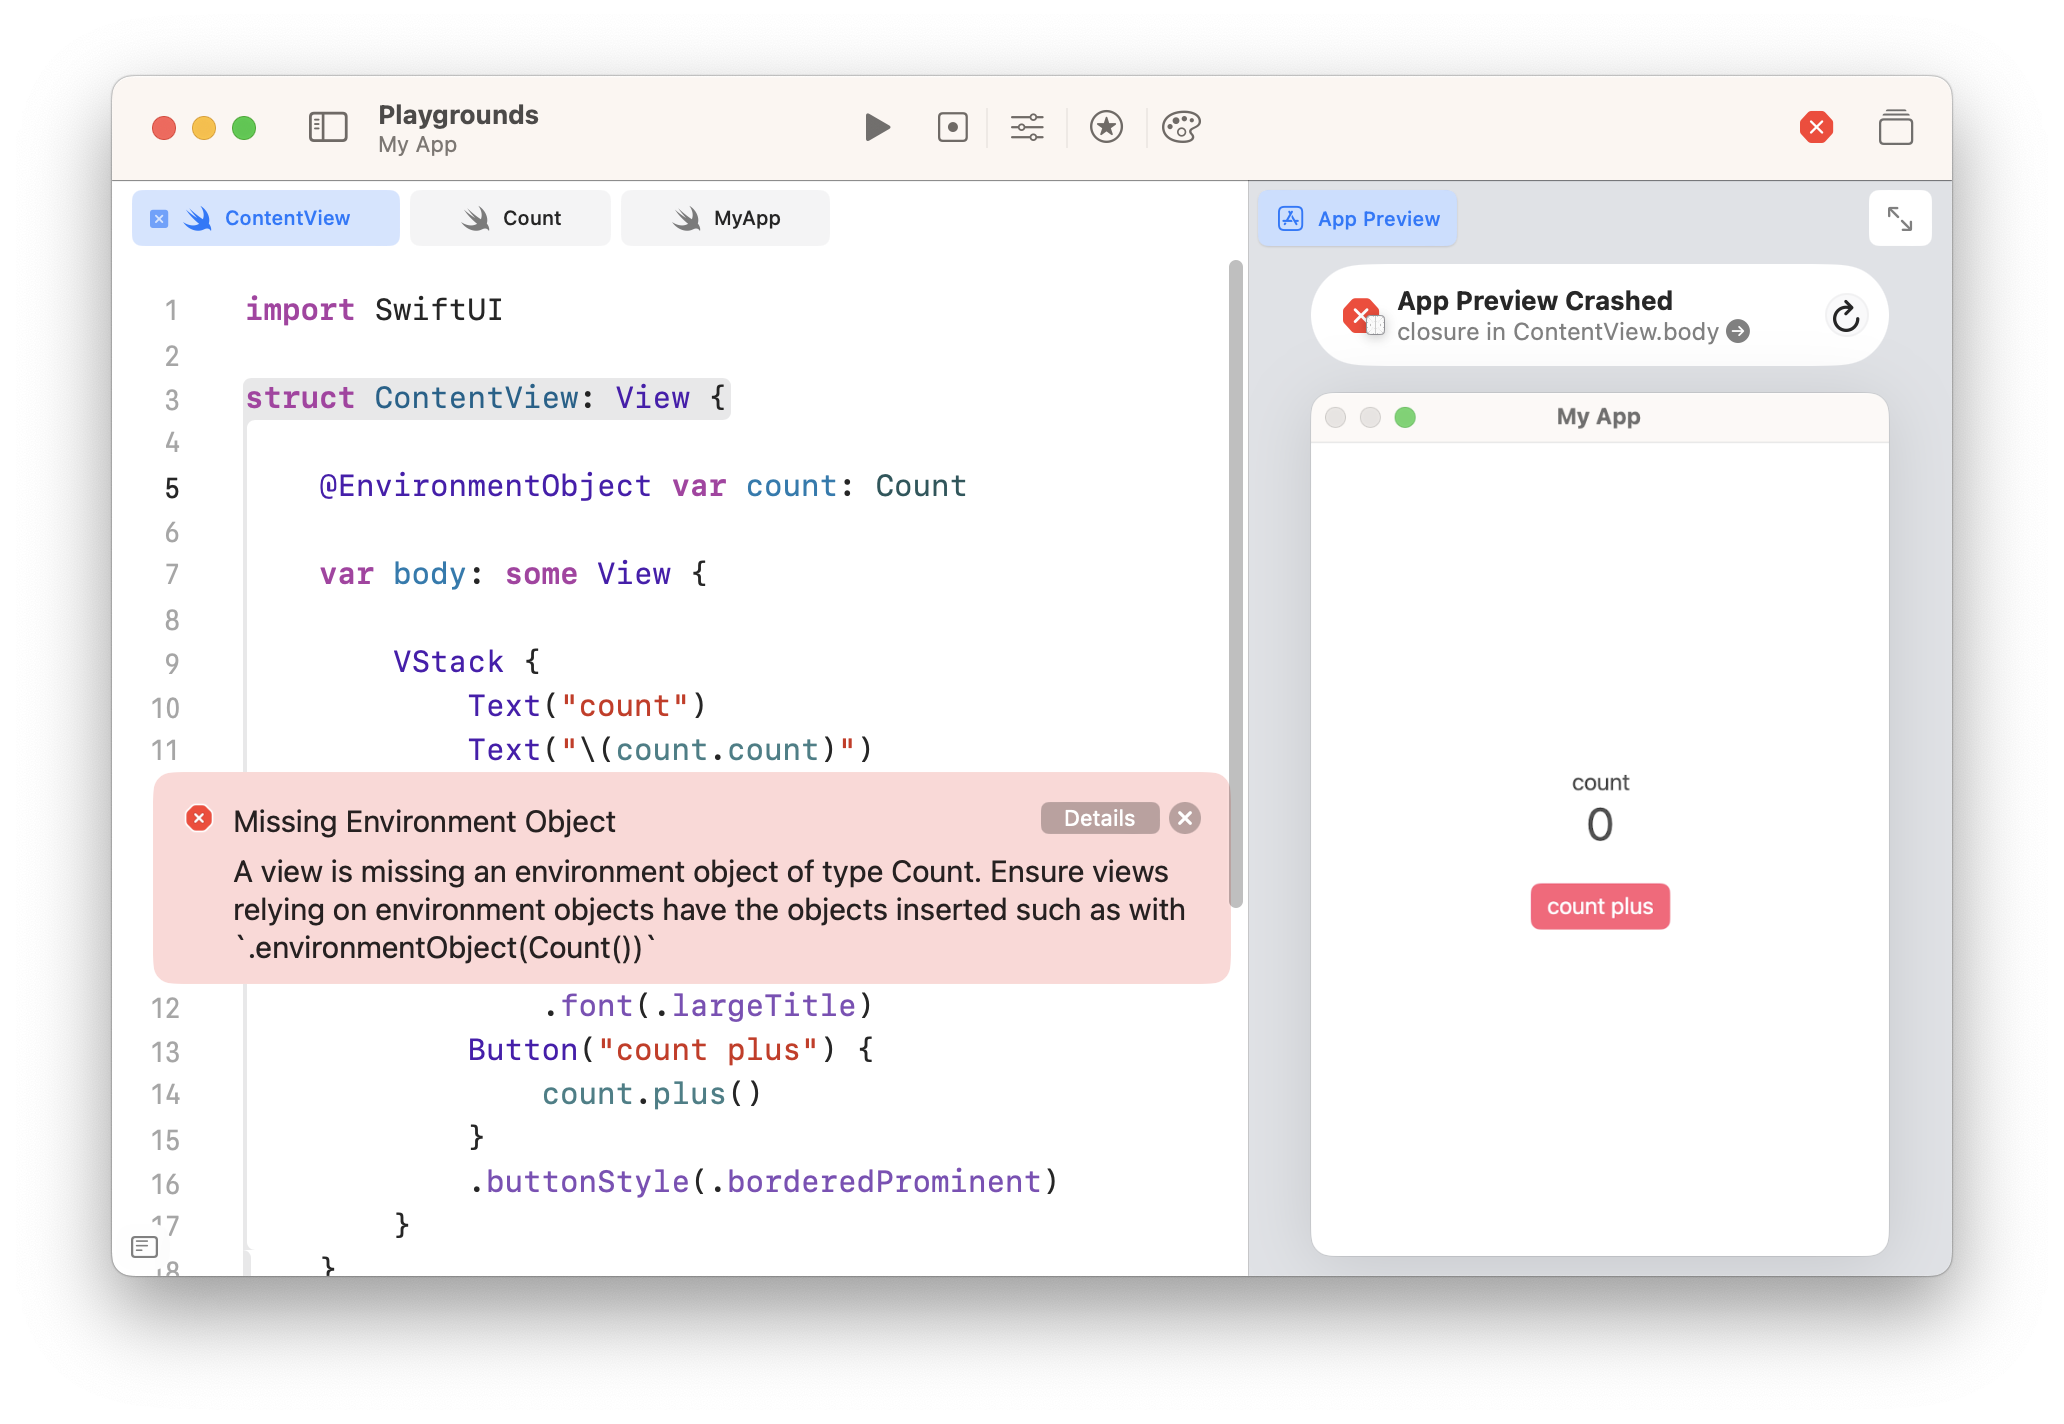Run the app with the play button
This screenshot has width=2064, height=1424.
point(877,128)
